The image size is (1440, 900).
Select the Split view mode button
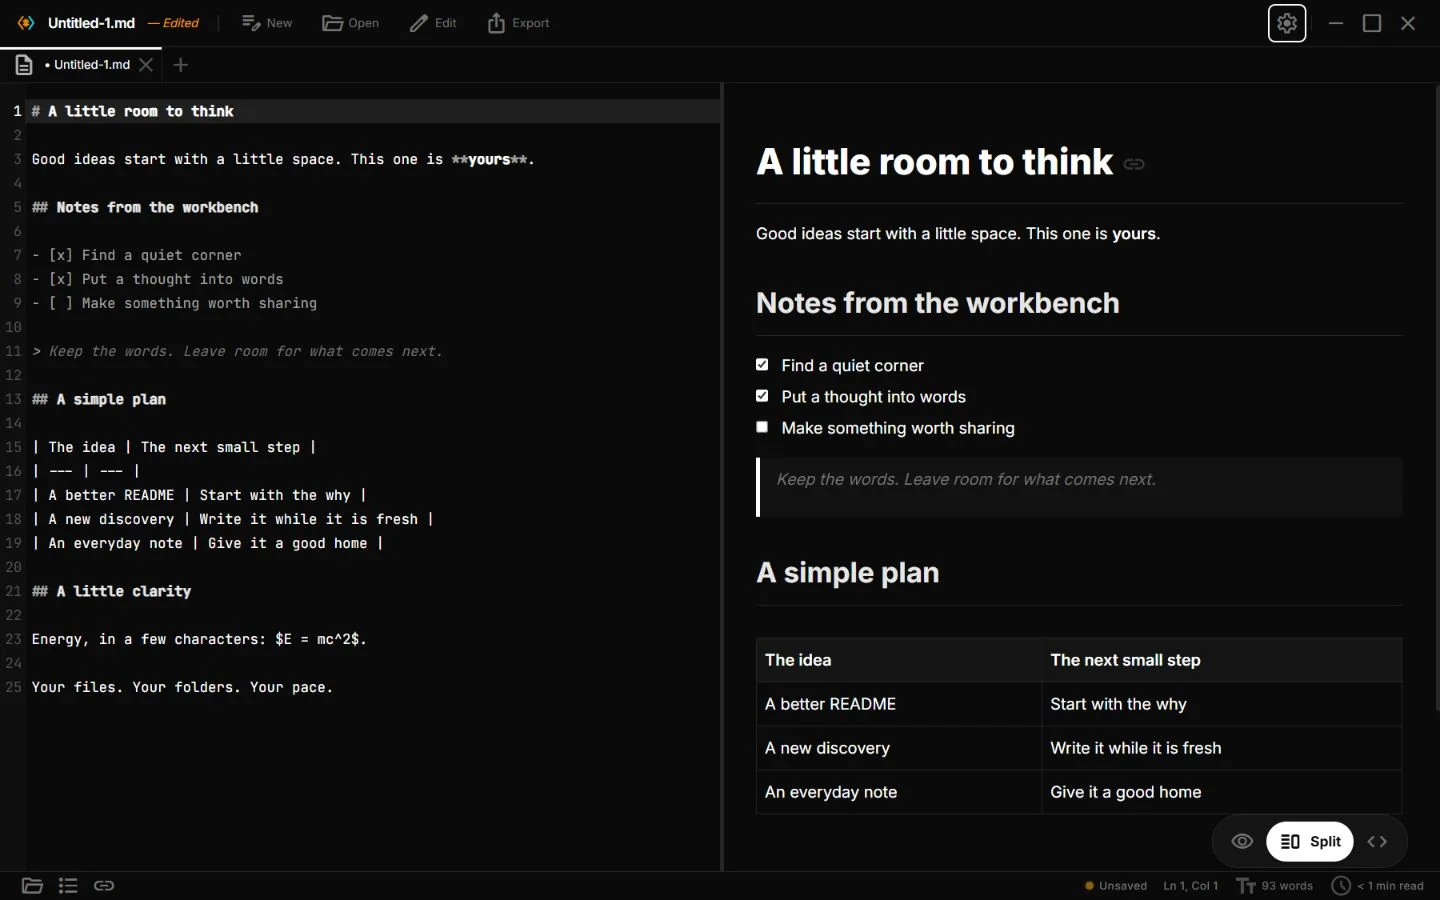tap(1310, 842)
